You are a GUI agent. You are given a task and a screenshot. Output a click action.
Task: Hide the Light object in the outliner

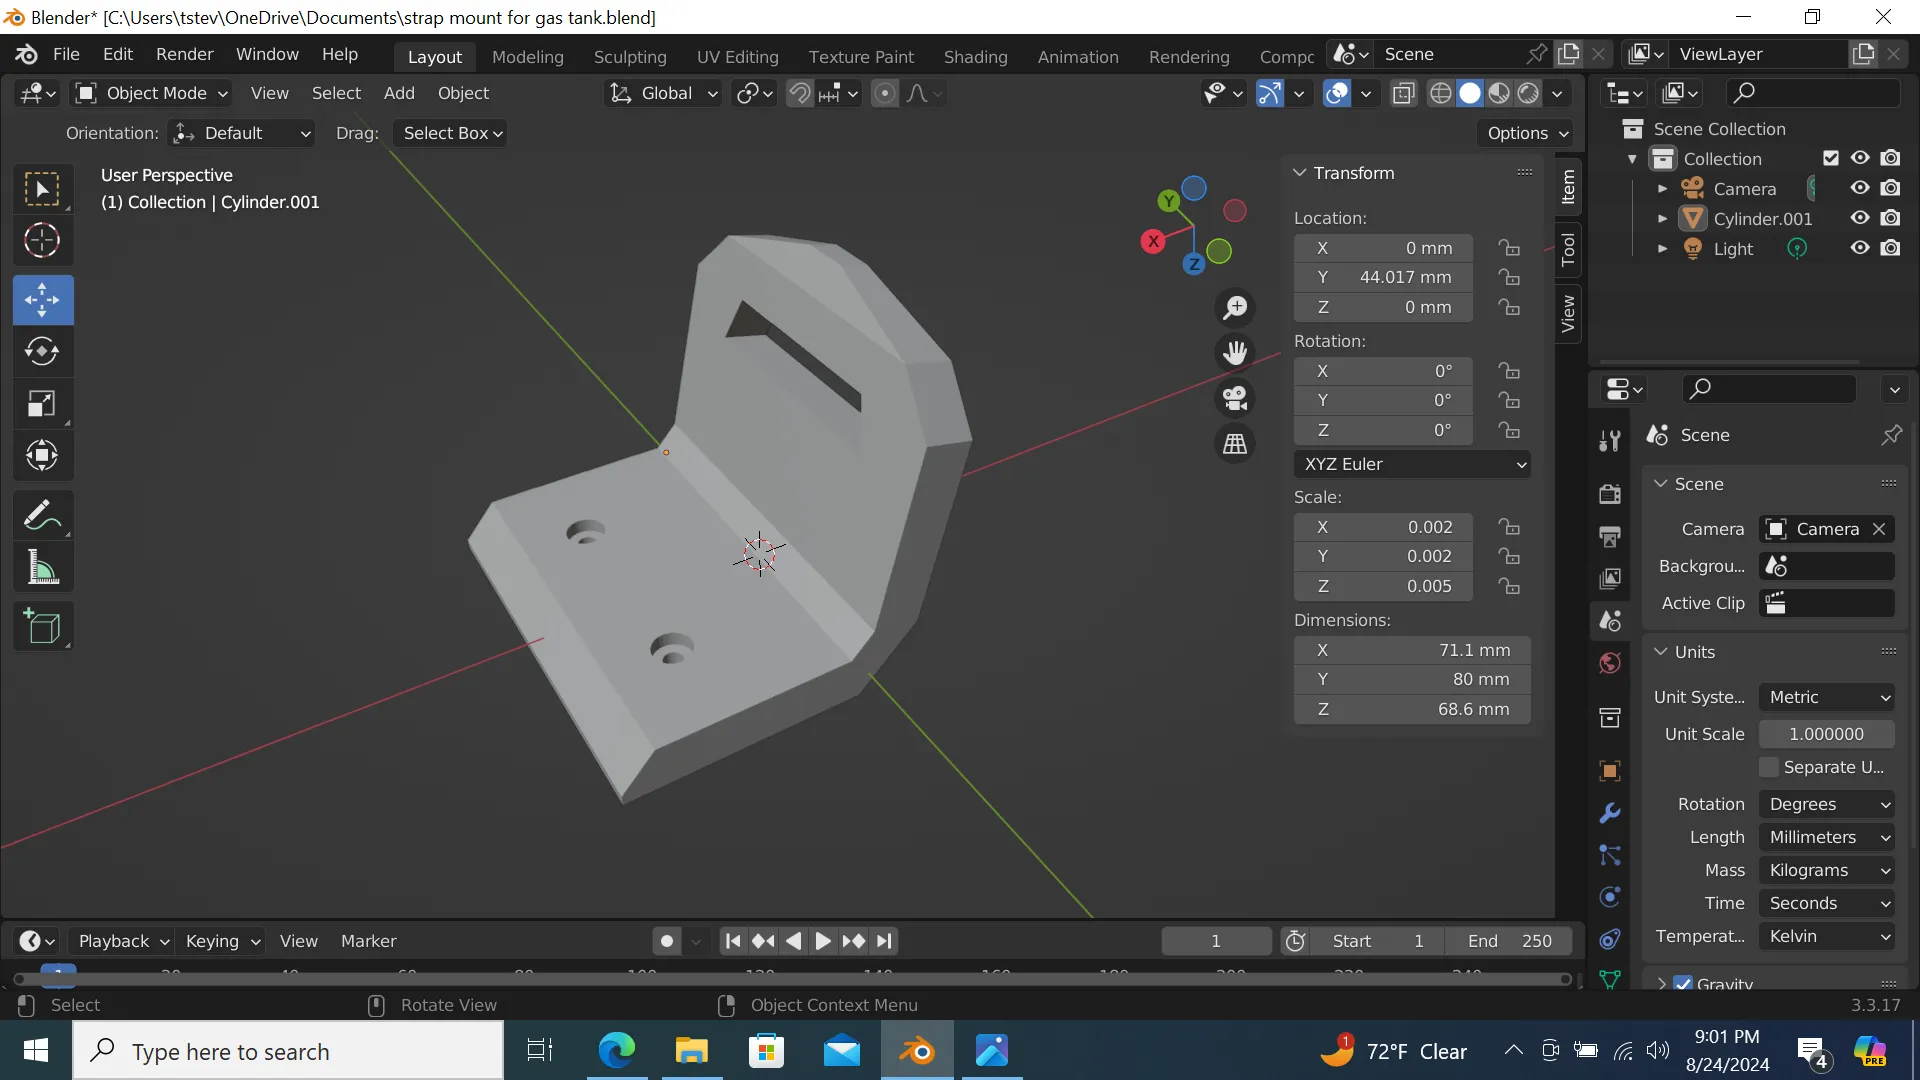tap(1859, 248)
